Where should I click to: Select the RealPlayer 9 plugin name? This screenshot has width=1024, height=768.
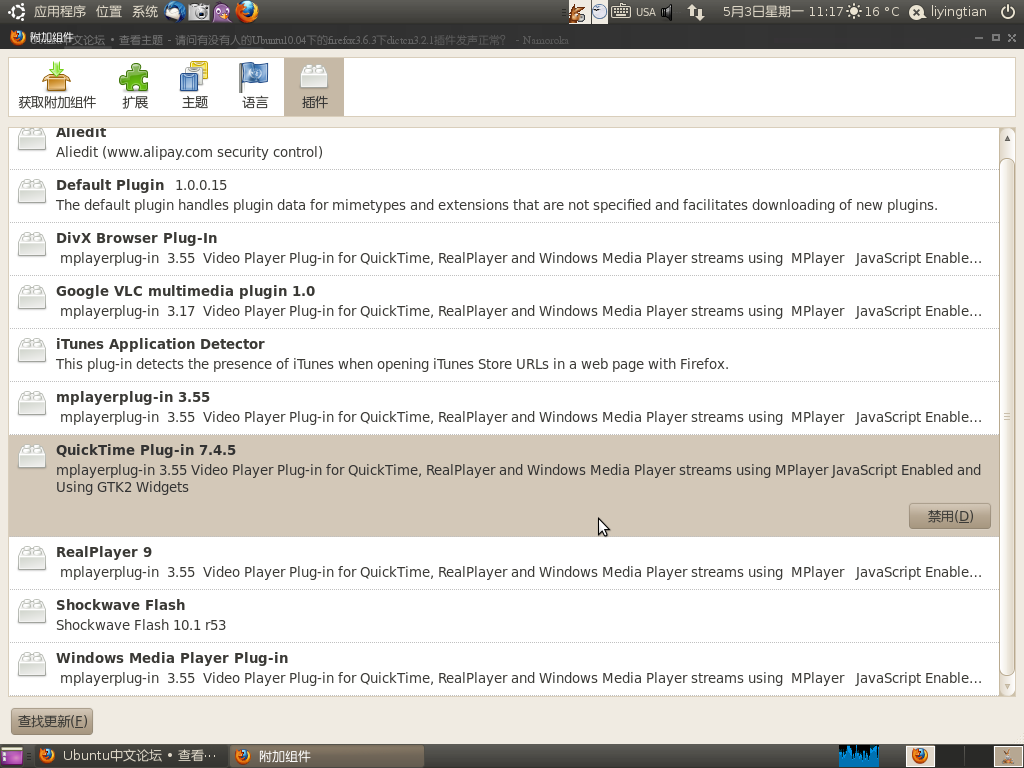[x=104, y=552]
